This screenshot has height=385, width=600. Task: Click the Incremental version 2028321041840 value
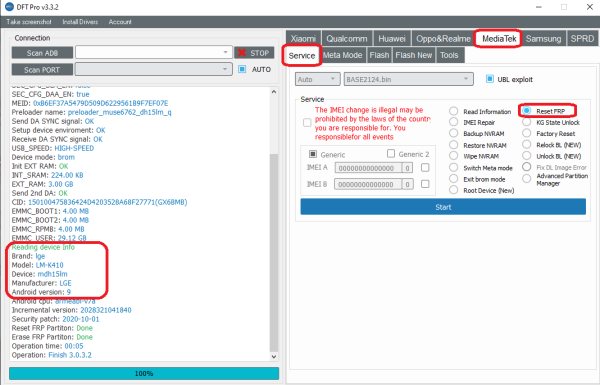(x=106, y=310)
